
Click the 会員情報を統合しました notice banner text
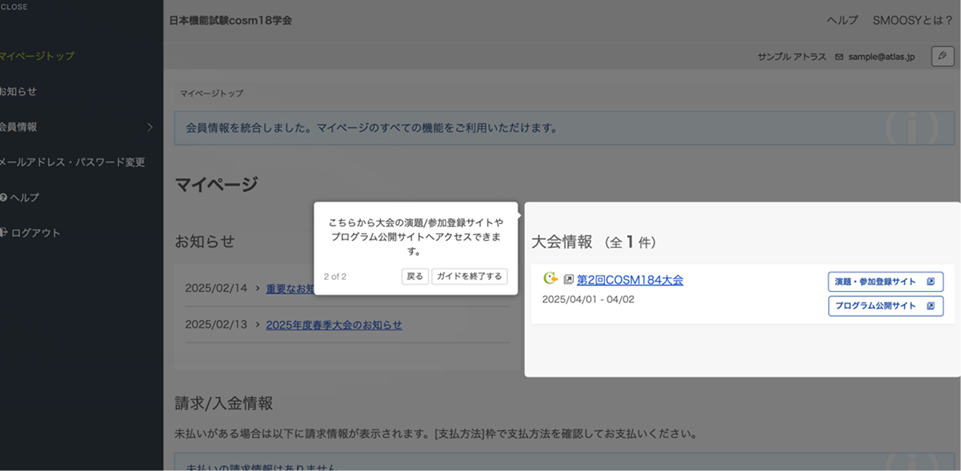pos(371,128)
